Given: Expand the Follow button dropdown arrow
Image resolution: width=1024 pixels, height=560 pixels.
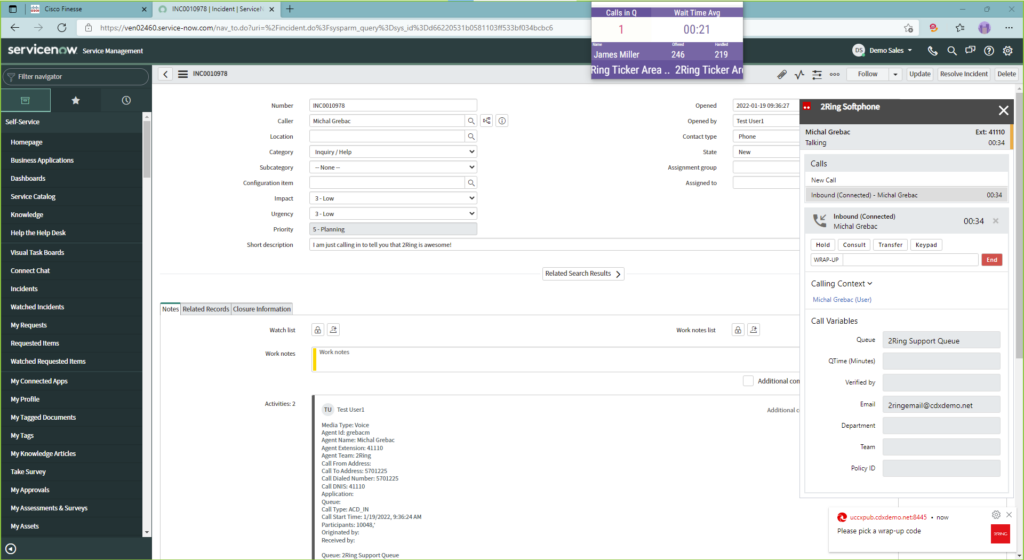Looking at the screenshot, I should [895, 74].
